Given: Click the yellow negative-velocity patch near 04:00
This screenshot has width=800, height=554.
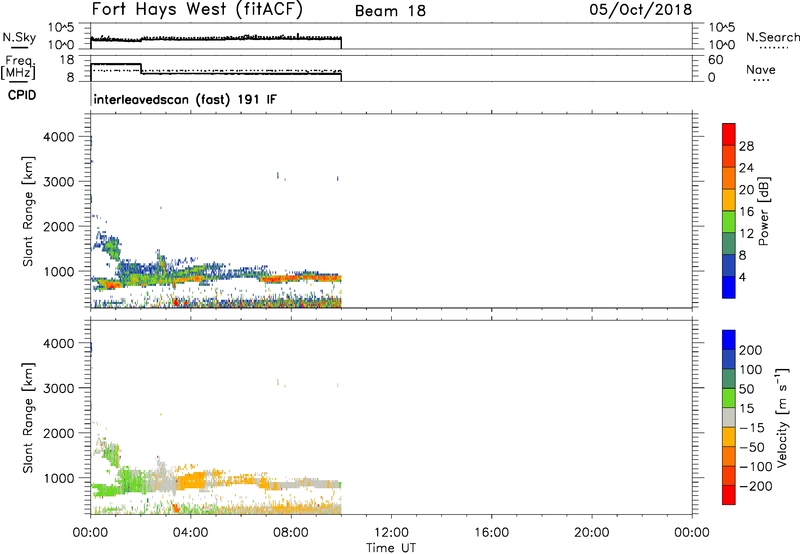Looking at the screenshot, I should 191,481.
